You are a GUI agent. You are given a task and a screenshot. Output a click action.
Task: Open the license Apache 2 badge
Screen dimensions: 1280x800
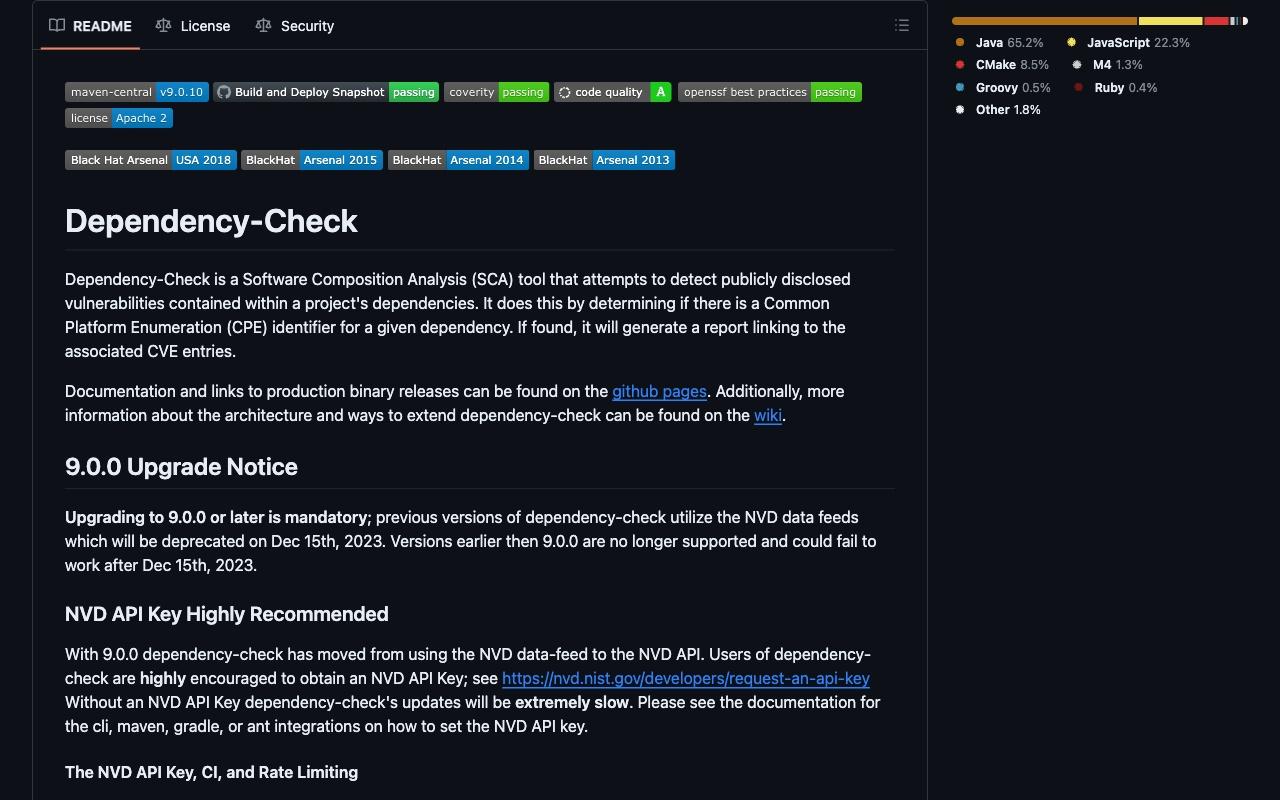pyautogui.click(x=119, y=118)
